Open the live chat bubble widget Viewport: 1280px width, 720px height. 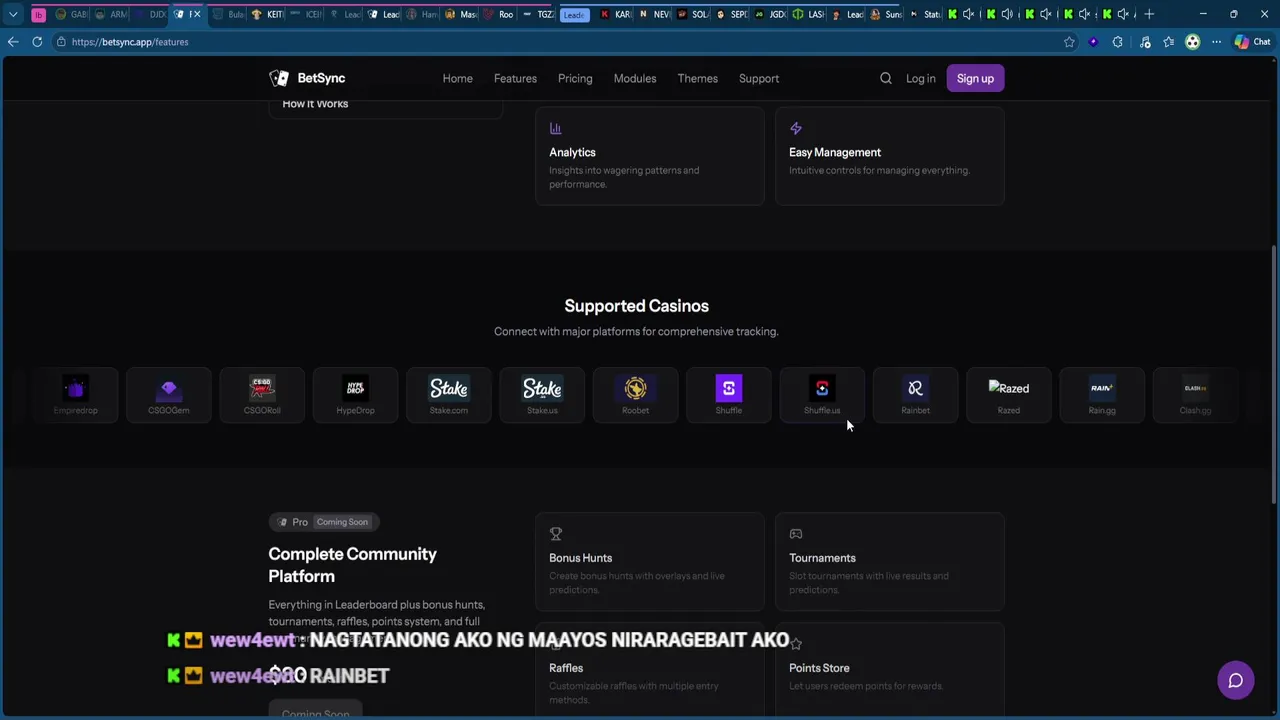tap(1236, 680)
